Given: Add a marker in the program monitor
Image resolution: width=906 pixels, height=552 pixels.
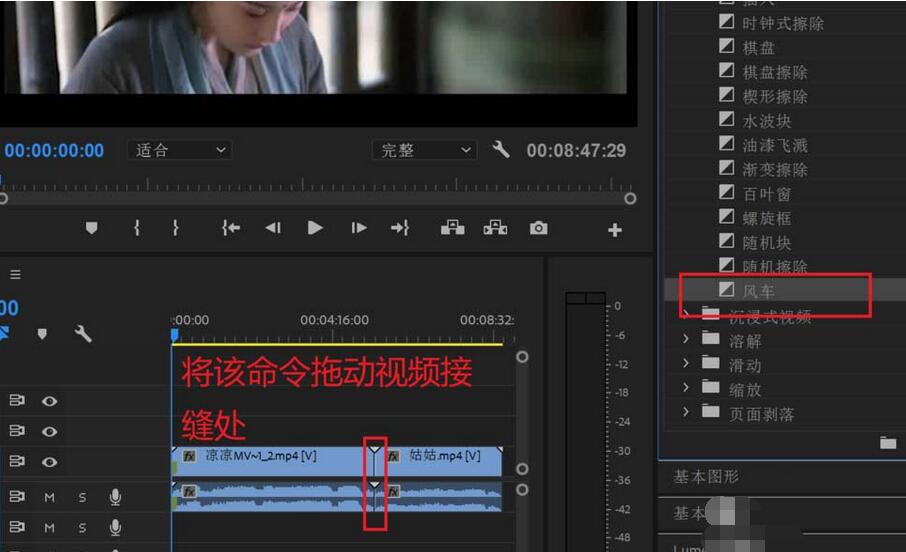Looking at the screenshot, I should pyautogui.click(x=91, y=228).
